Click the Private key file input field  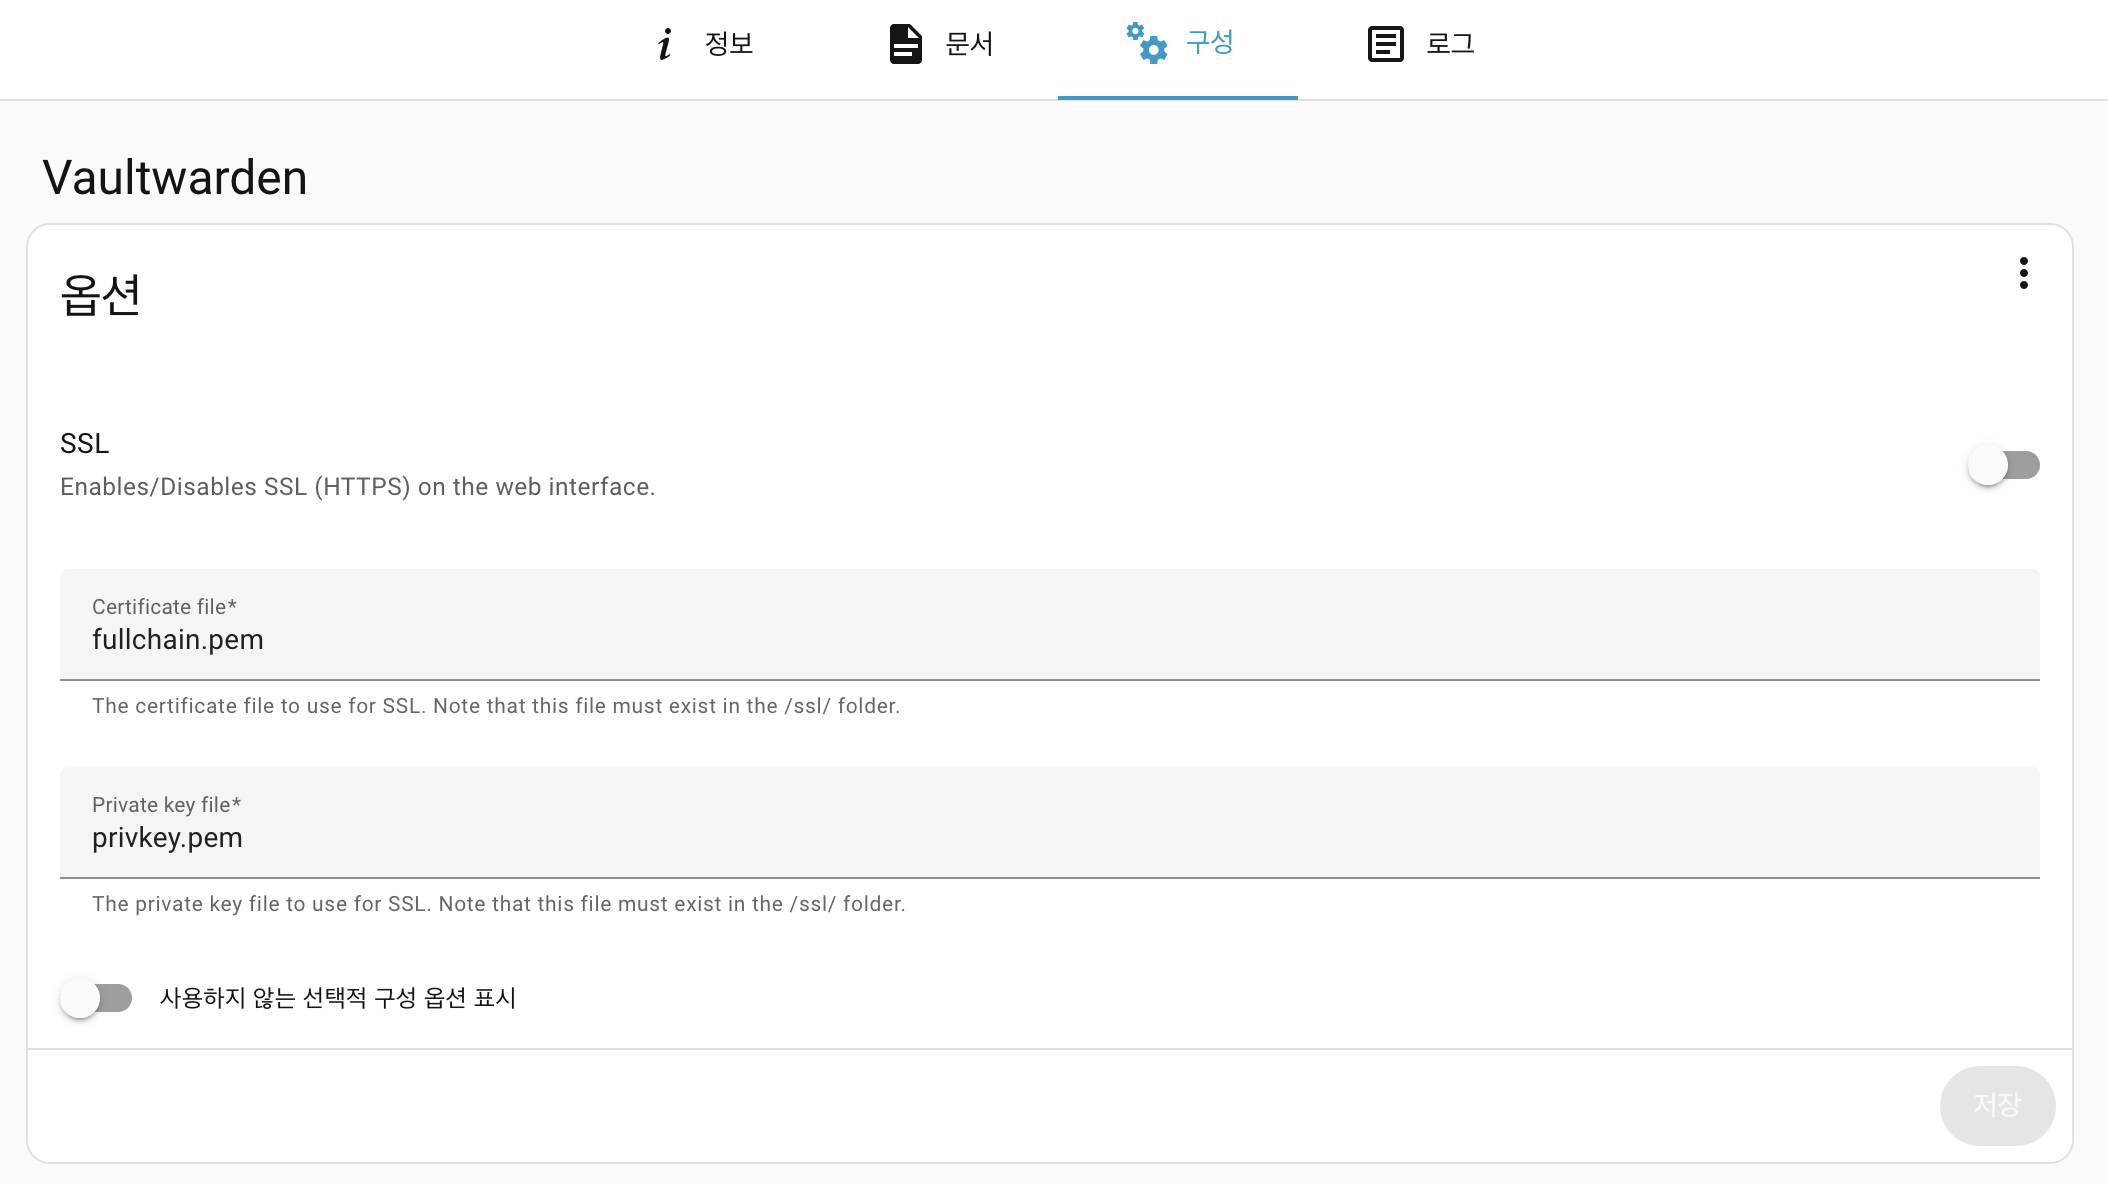coord(1050,823)
